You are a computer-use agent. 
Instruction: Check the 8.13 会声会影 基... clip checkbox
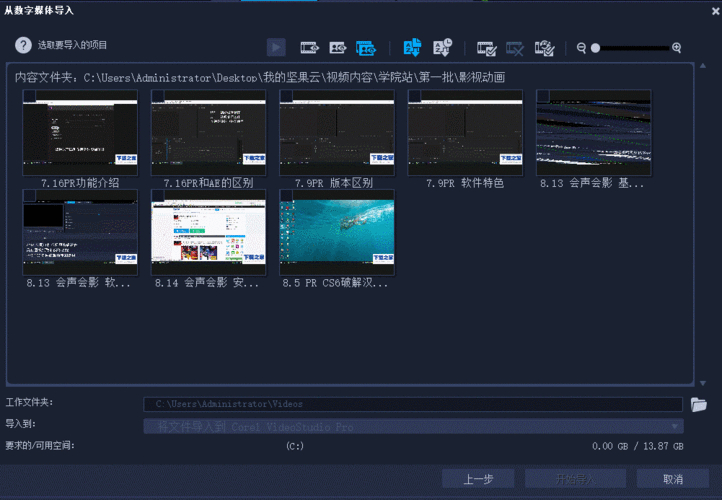pos(543,96)
